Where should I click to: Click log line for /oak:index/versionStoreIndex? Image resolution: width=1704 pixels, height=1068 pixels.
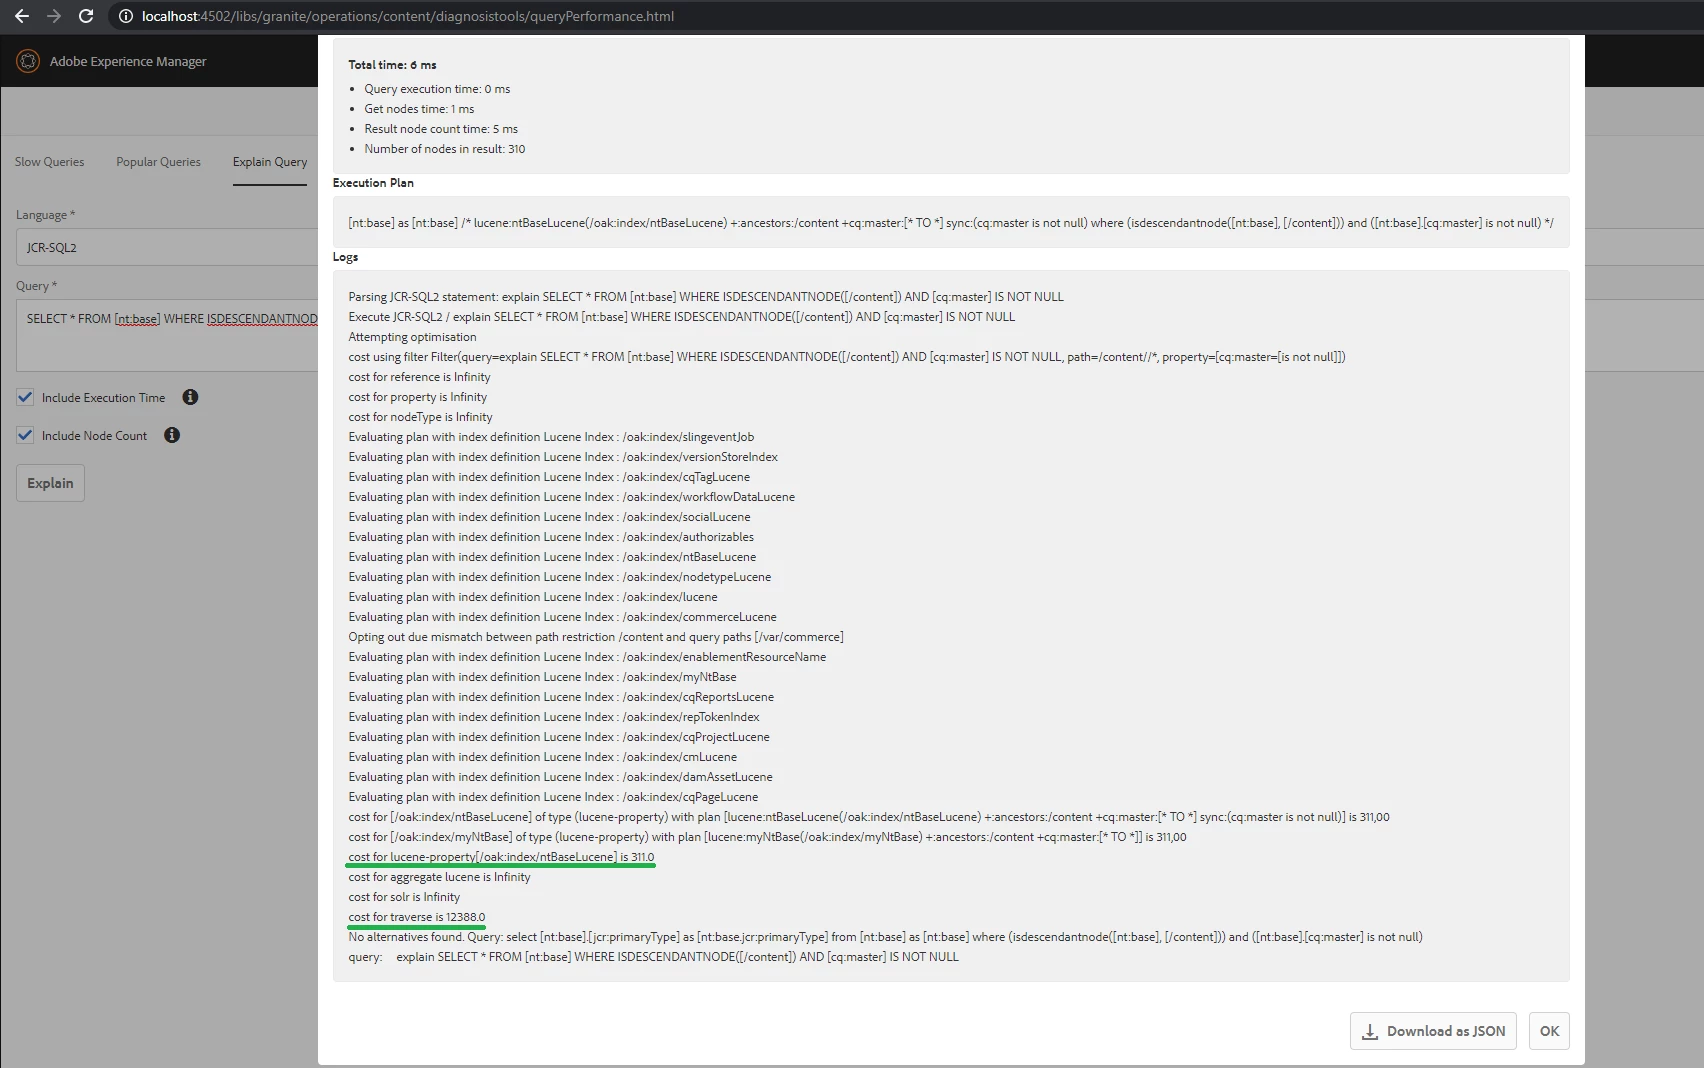coord(563,457)
